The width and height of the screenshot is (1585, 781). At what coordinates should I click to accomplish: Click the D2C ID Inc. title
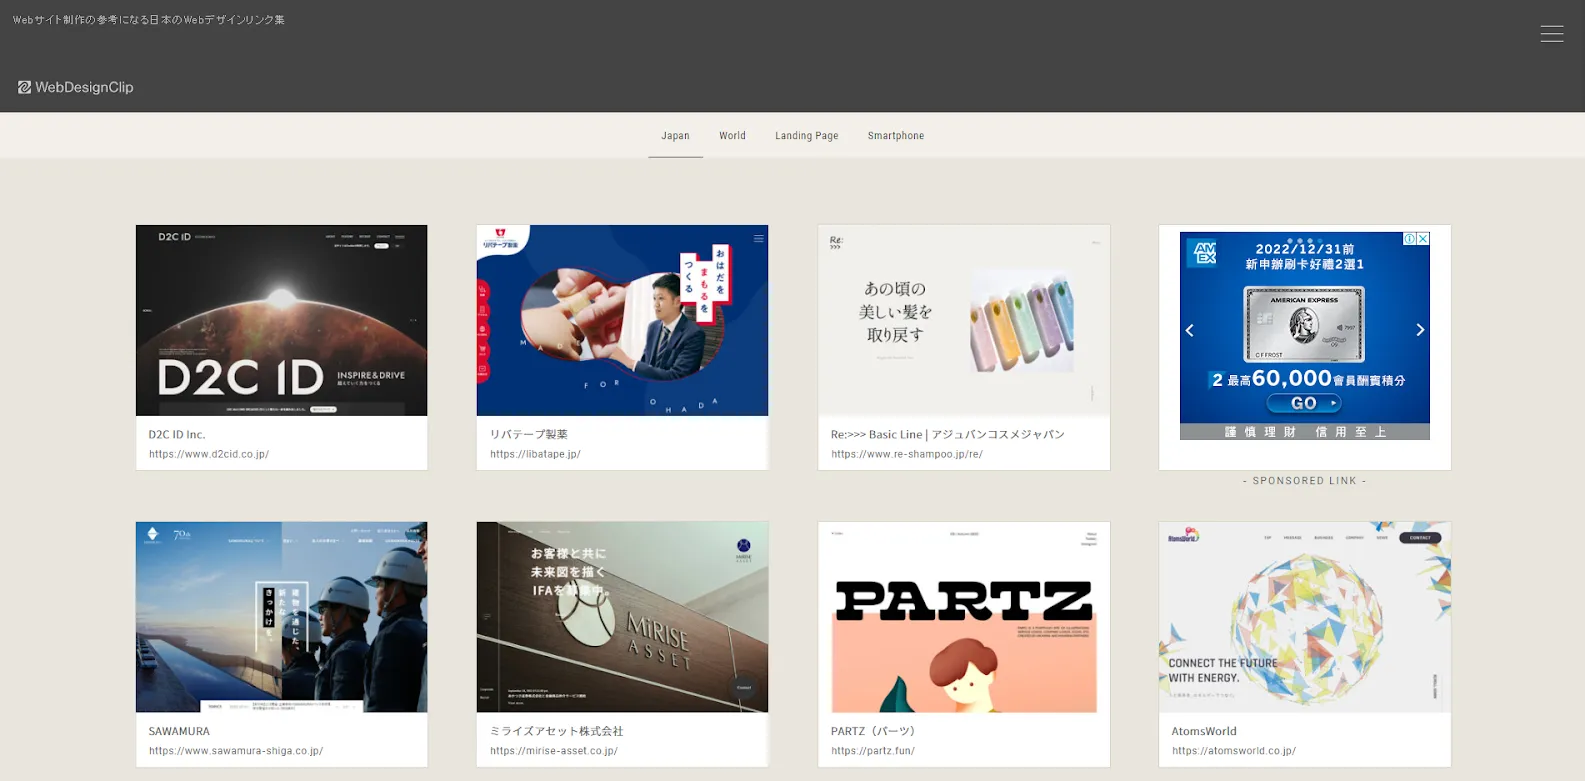tap(177, 435)
